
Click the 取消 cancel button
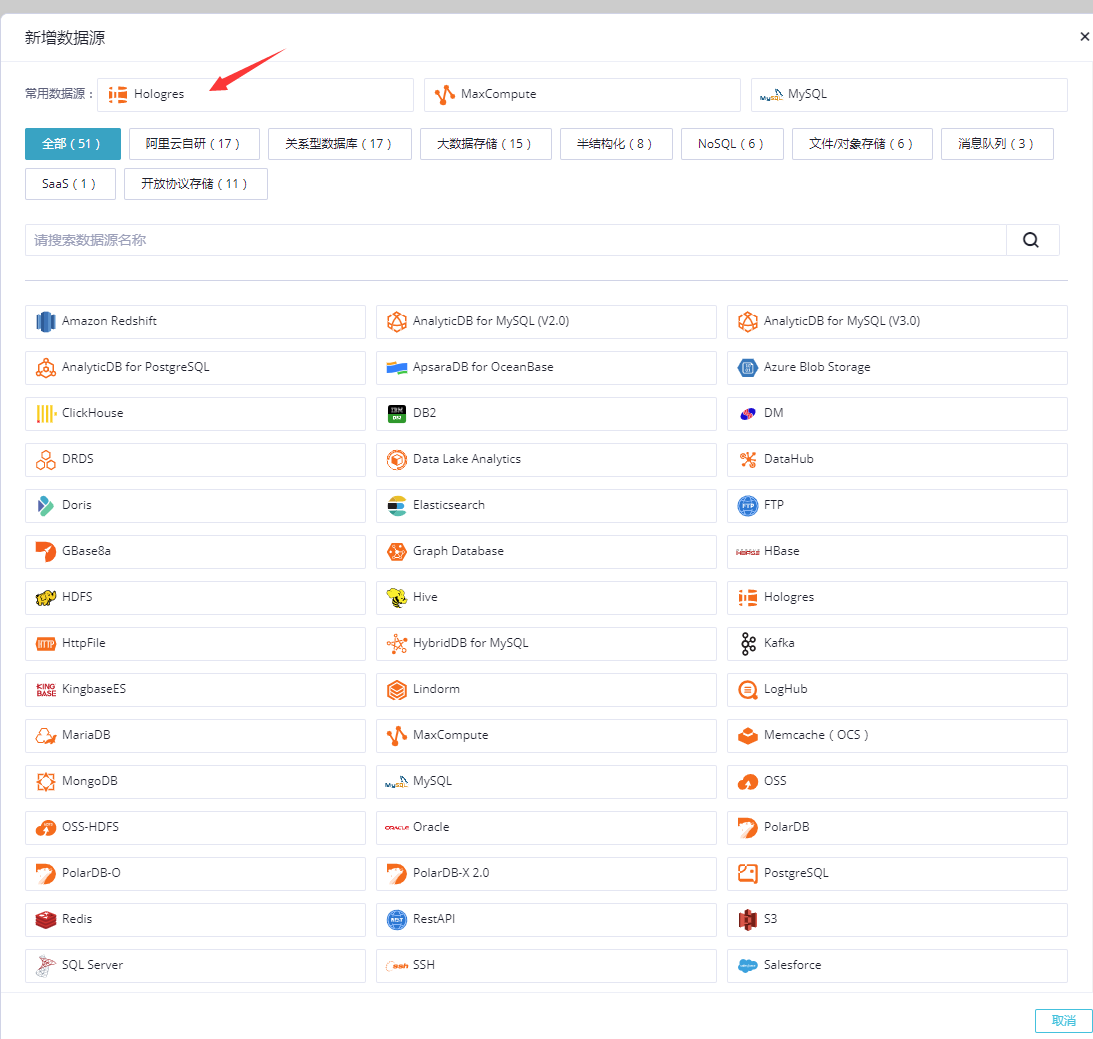(1063, 1021)
